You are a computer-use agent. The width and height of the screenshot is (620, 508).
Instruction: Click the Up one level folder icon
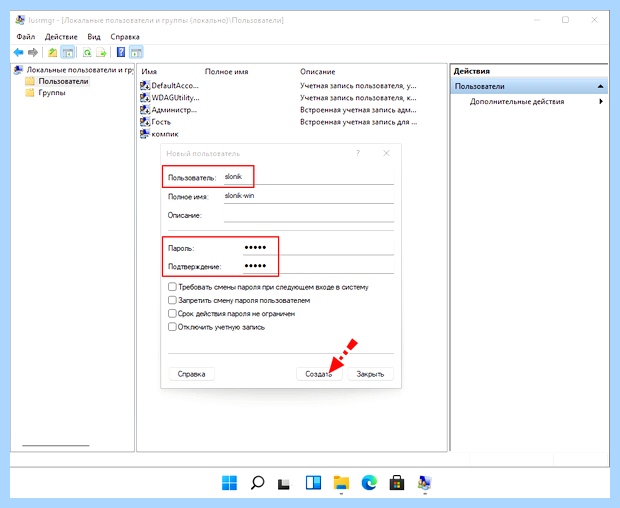[52, 52]
